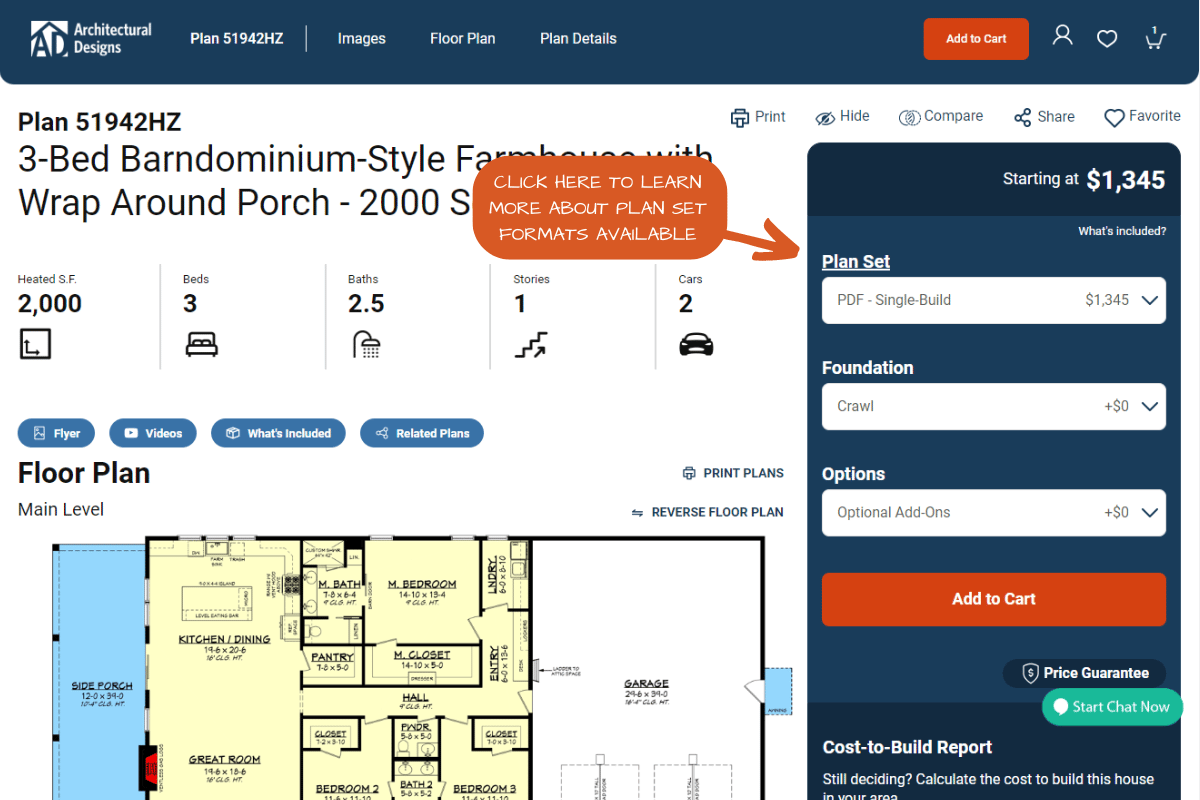
Task: Open the What's Included pill button
Action: point(278,433)
